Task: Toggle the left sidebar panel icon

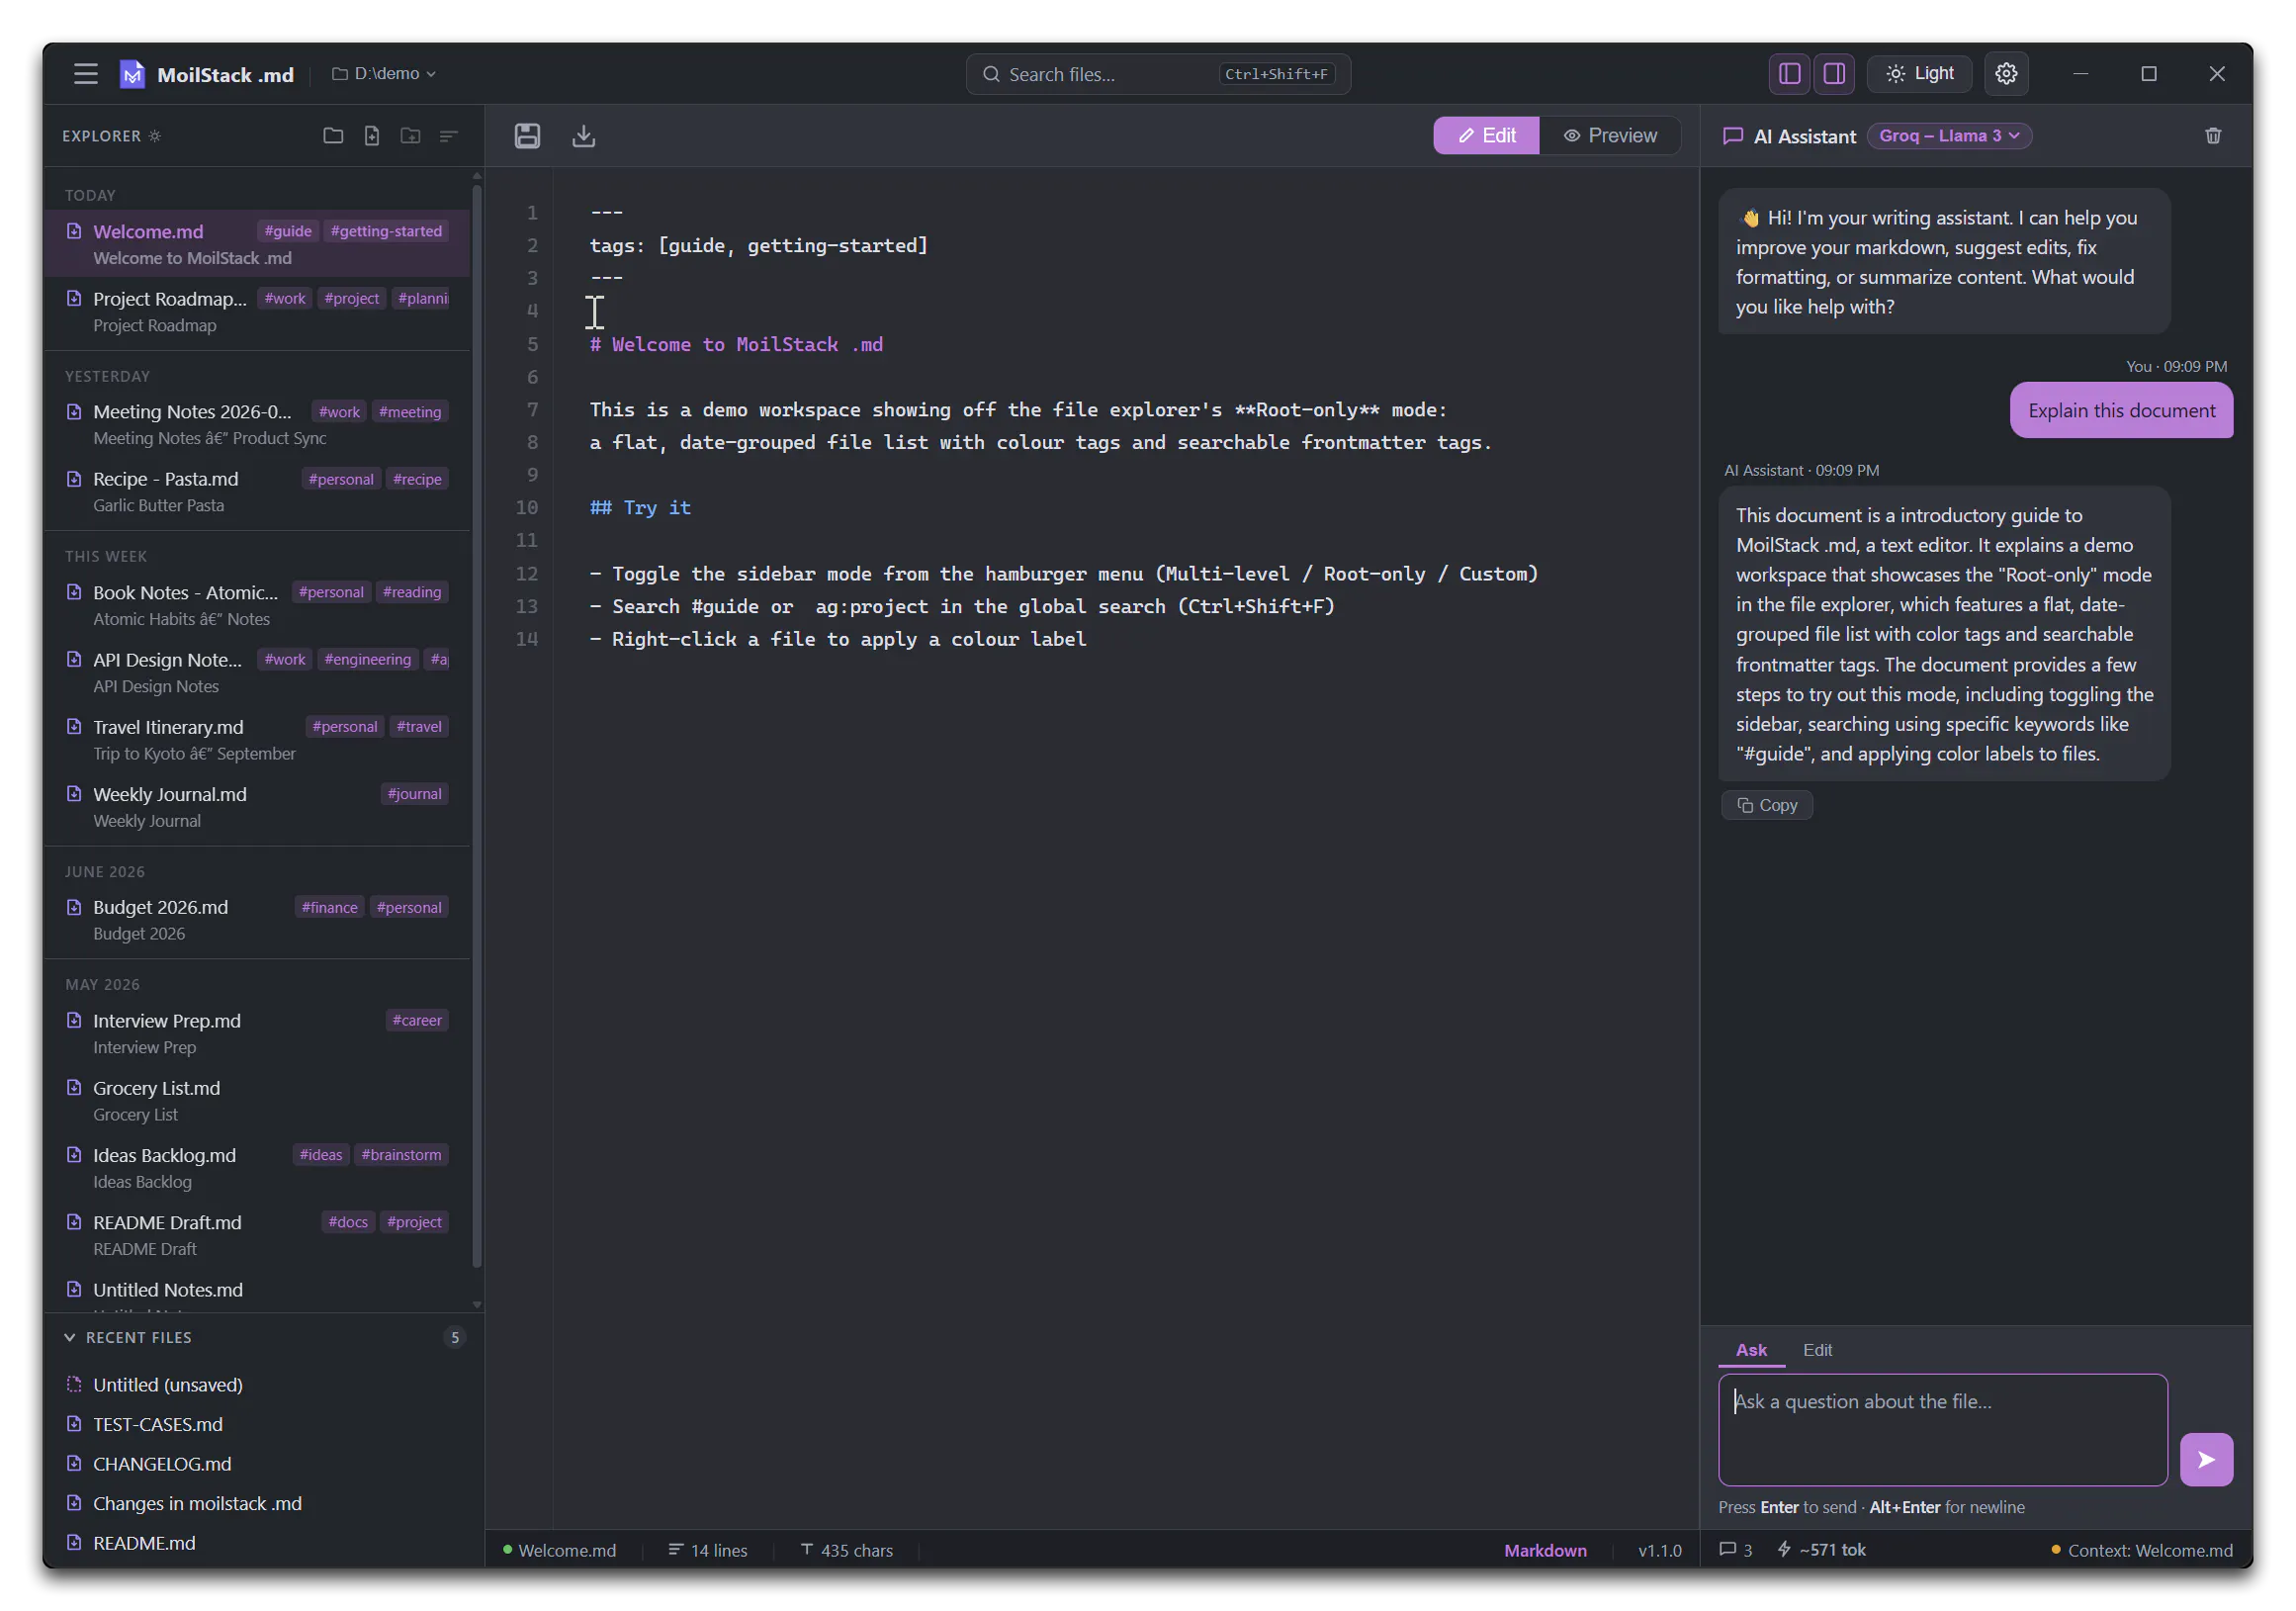Action: pos(1789,74)
